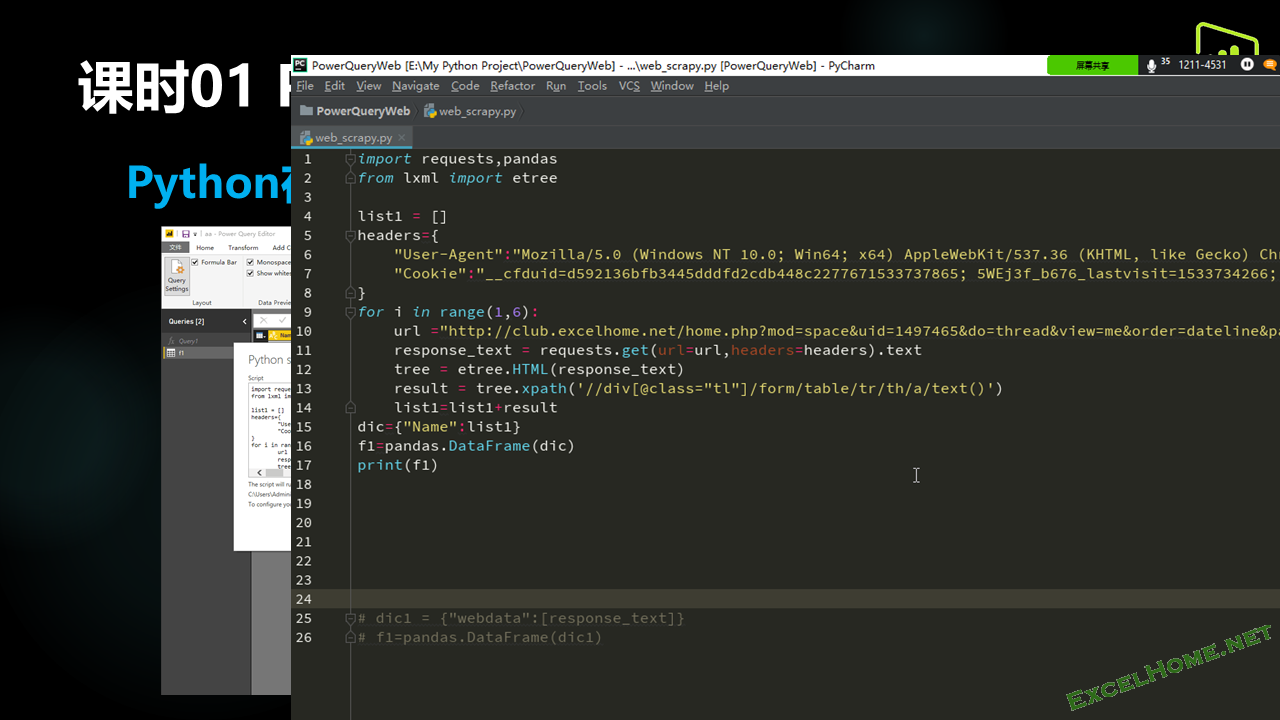This screenshot has height=720, width=1280.
Task: Collapse the for loop fold at line 9
Action: tap(350, 312)
